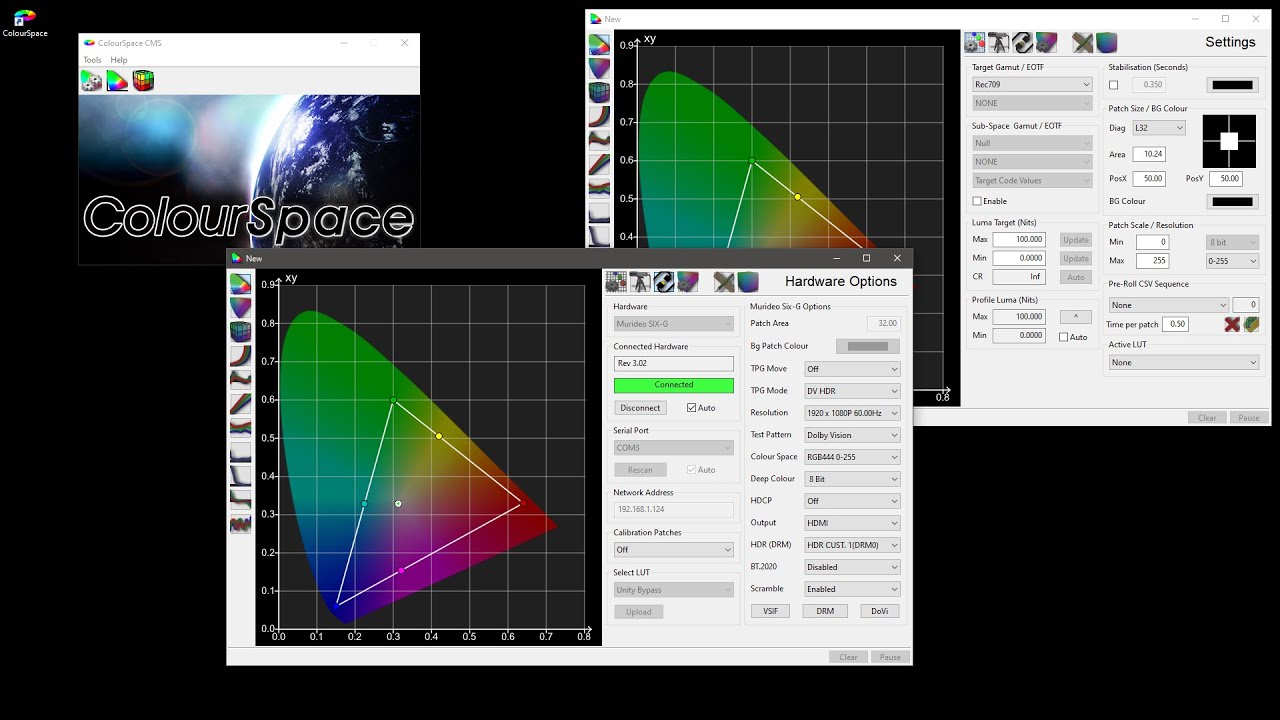Click colour gear icon in Settings window toolbar

click(x=1046, y=43)
